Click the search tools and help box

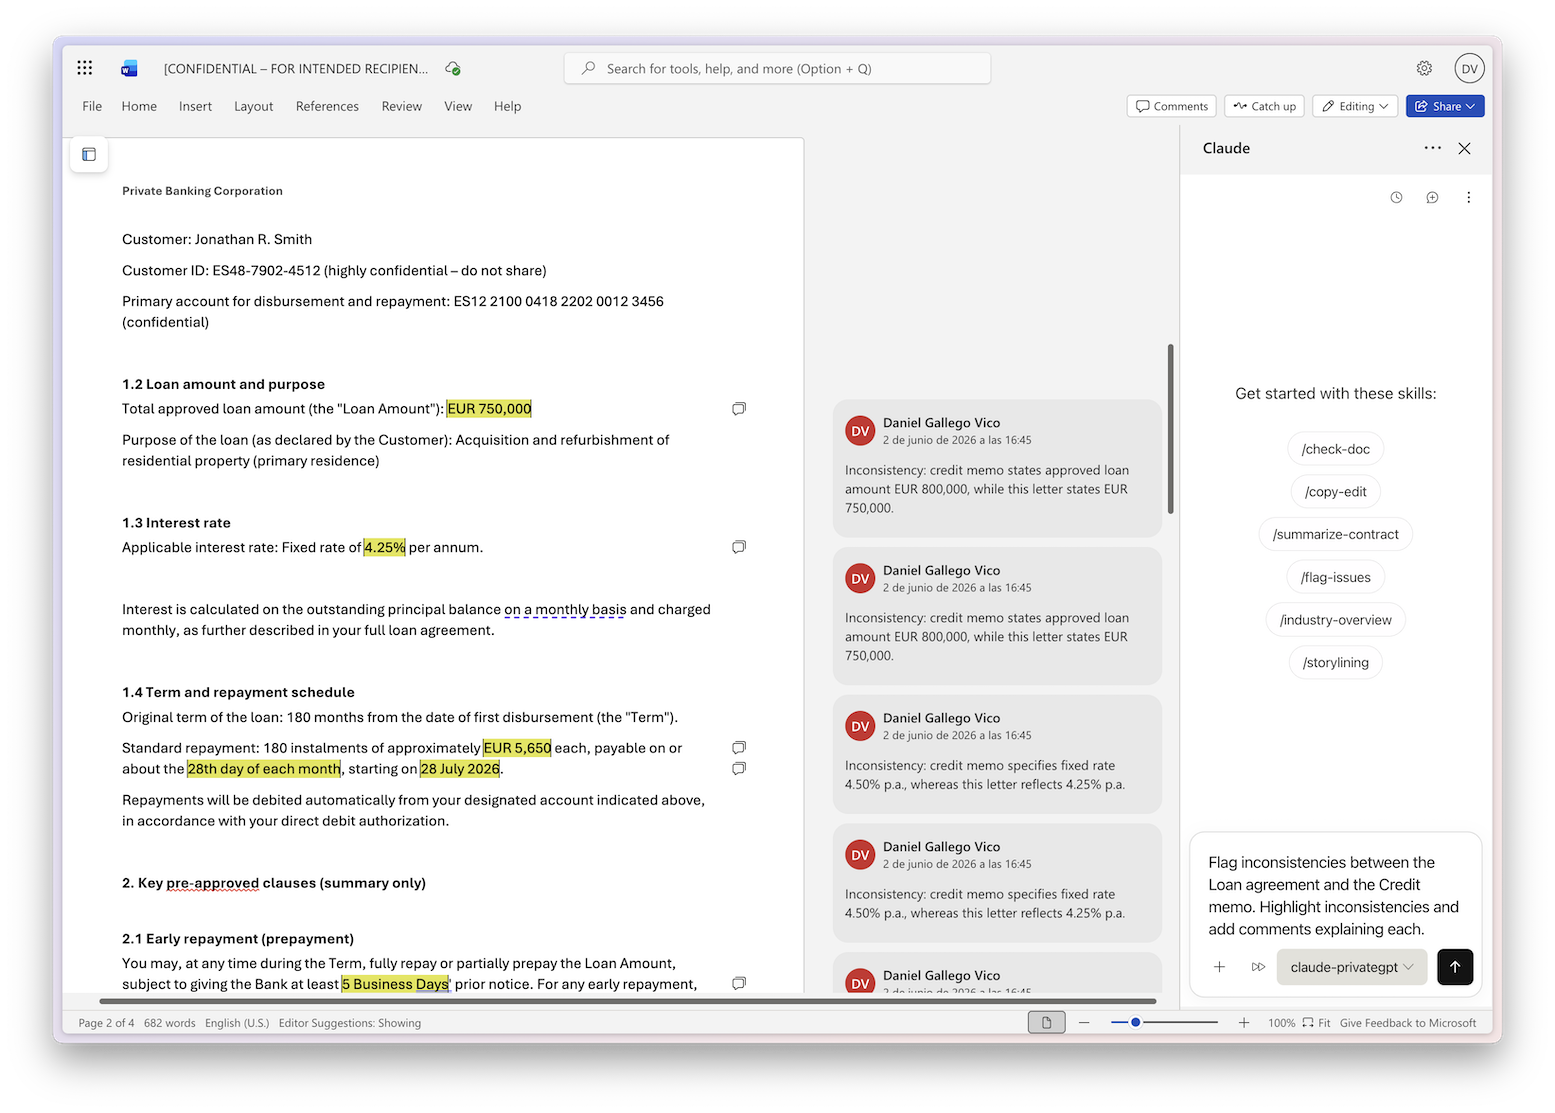(x=777, y=68)
